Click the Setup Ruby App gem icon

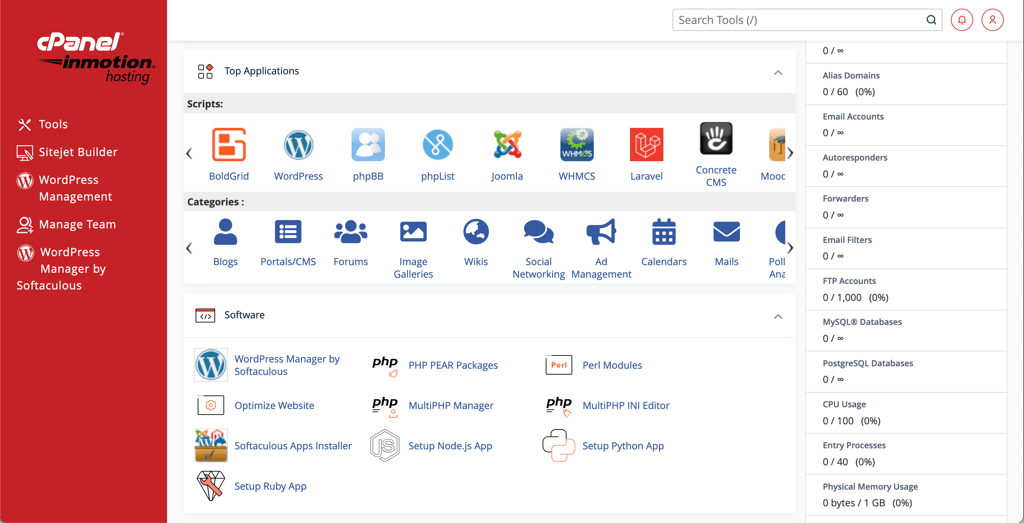pyautogui.click(x=211, y=486)
